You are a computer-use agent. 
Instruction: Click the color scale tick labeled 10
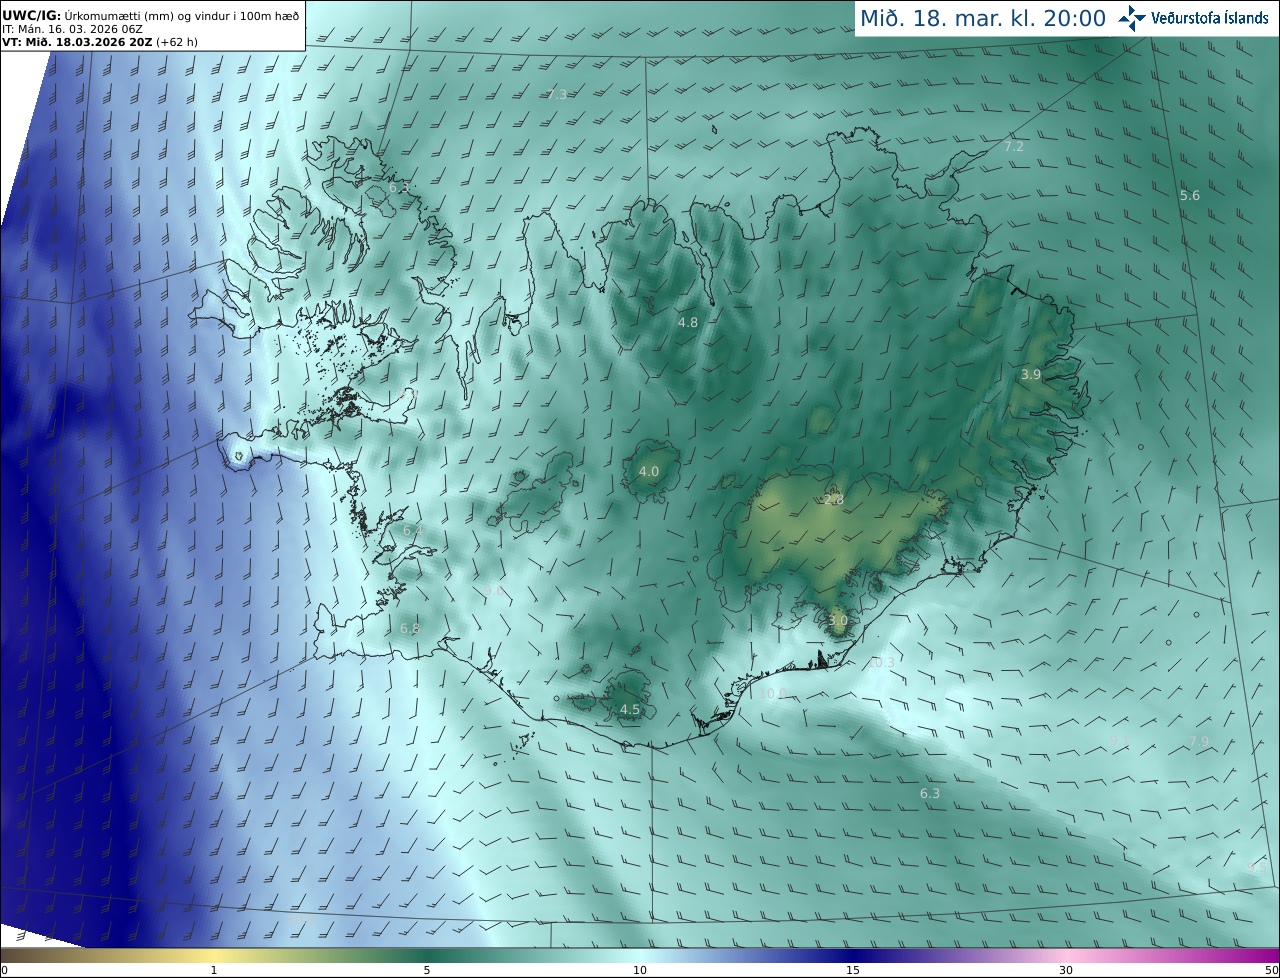pos(640,970)
